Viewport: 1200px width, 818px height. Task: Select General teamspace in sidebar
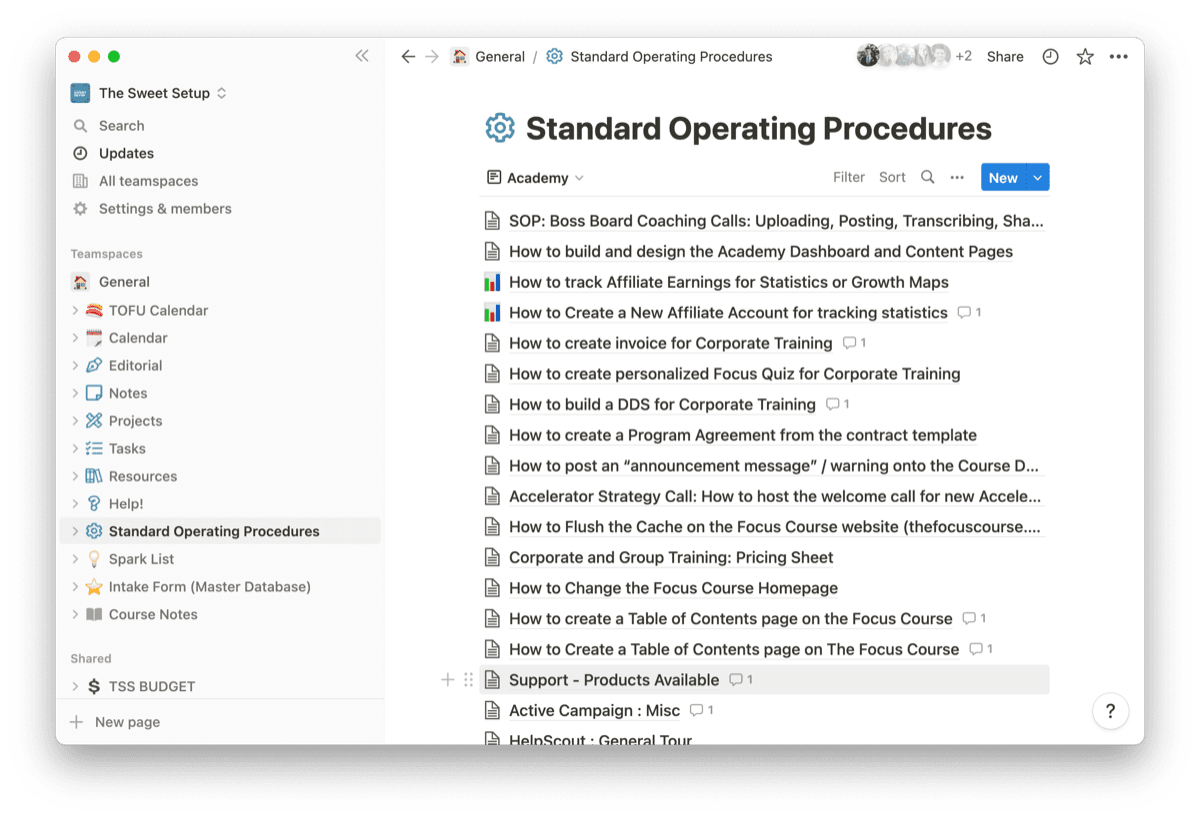[124, 282]
